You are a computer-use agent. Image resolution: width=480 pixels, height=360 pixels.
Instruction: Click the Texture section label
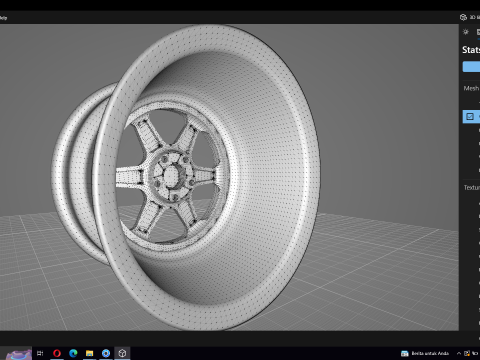tap(472, 188)
